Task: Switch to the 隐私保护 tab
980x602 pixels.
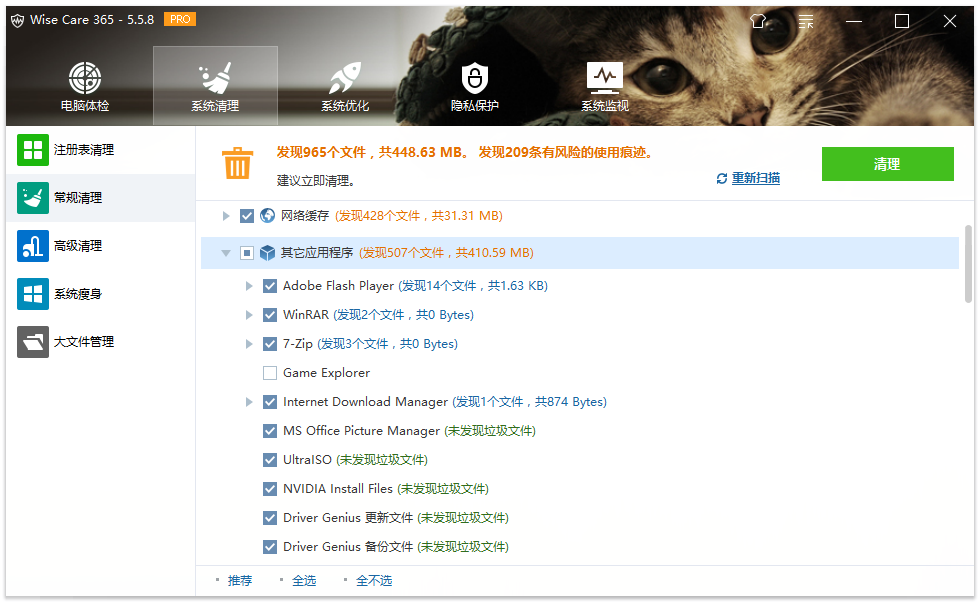Action: point(475,86)
